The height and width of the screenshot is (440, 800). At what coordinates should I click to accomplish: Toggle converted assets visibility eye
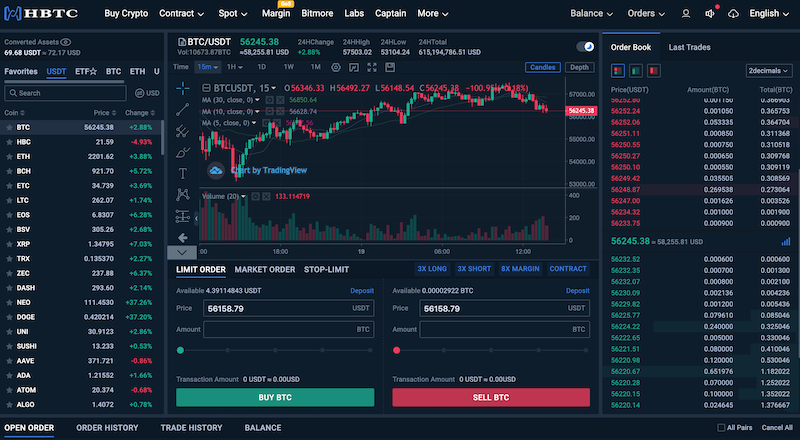click(x=66, y=42)
